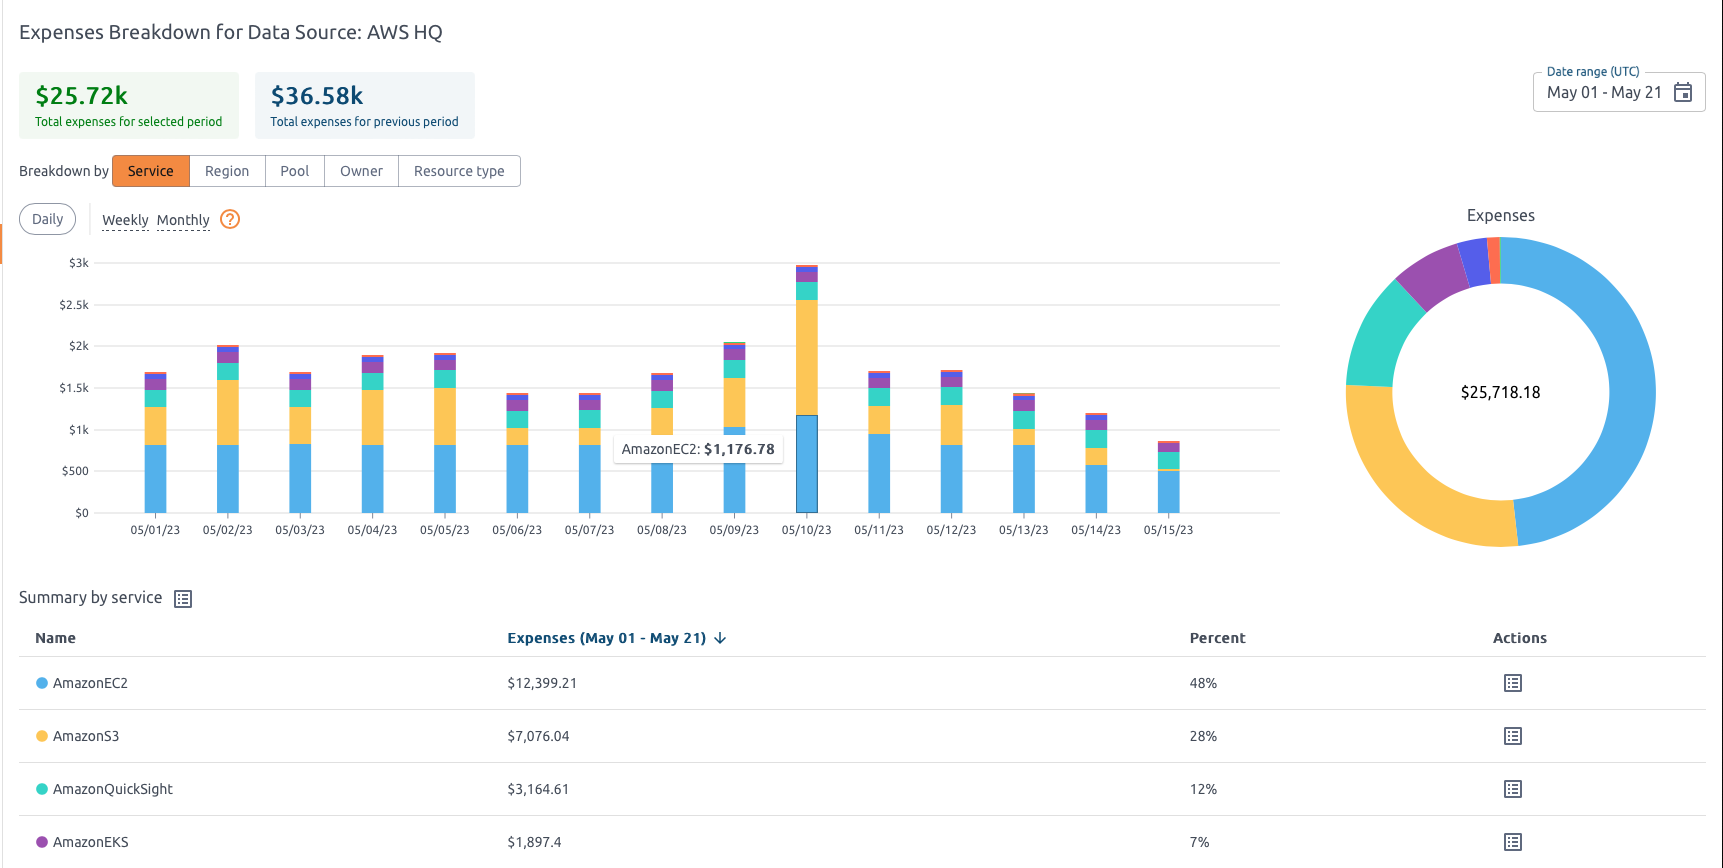Sort table by Expenses column header
The width and height of the screenshot is (1723, 868).
coord(606,638)
